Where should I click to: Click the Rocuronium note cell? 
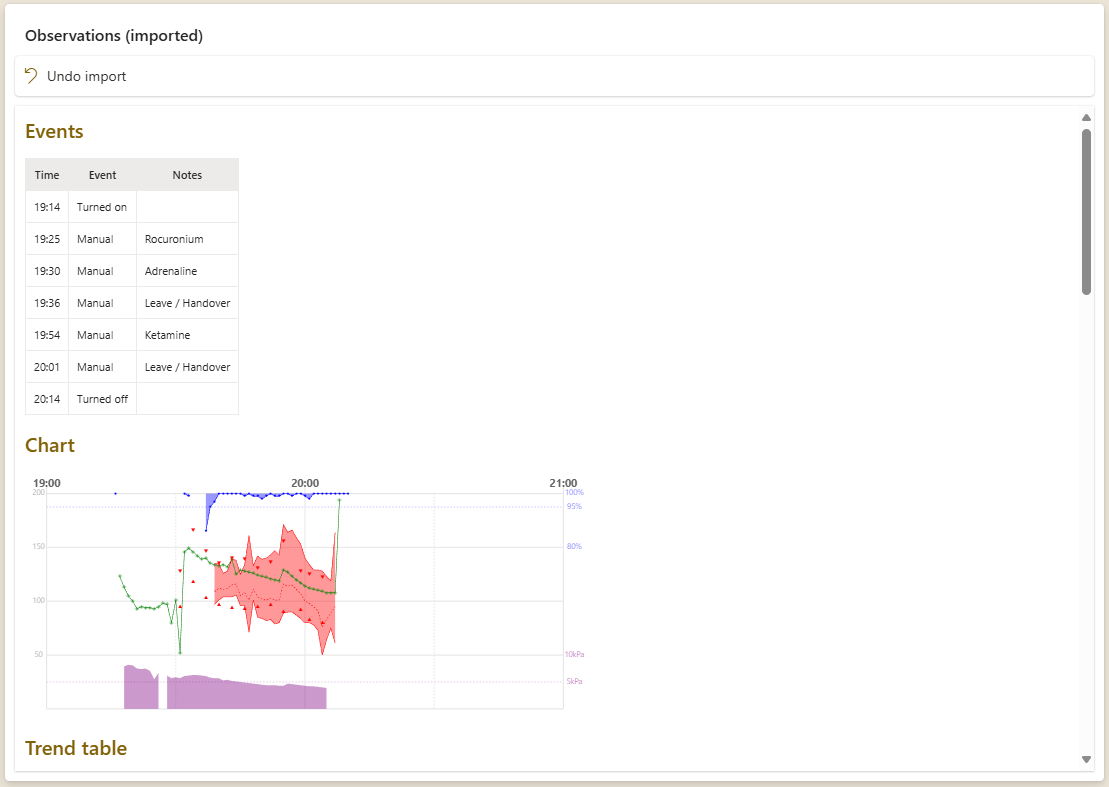[x=174, y=239]
